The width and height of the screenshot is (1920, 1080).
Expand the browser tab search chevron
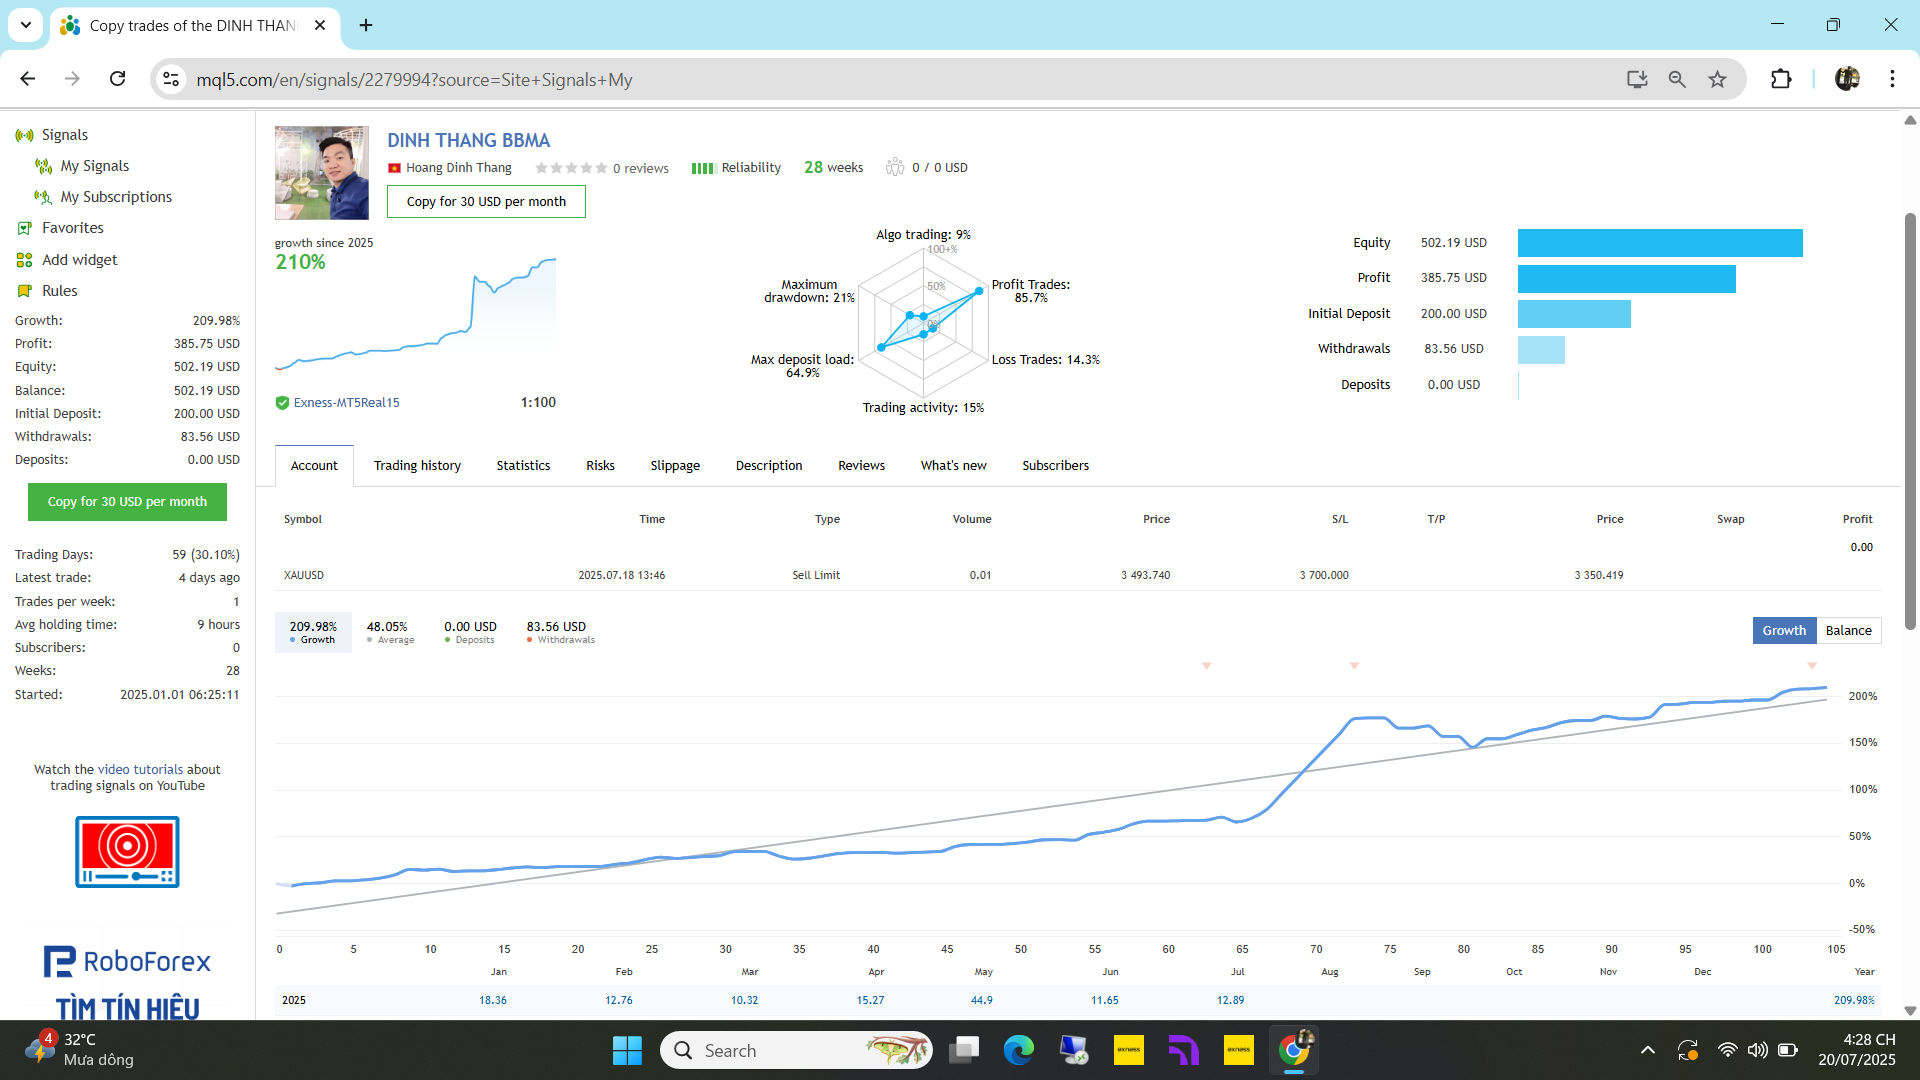click(x=26, y=25)
